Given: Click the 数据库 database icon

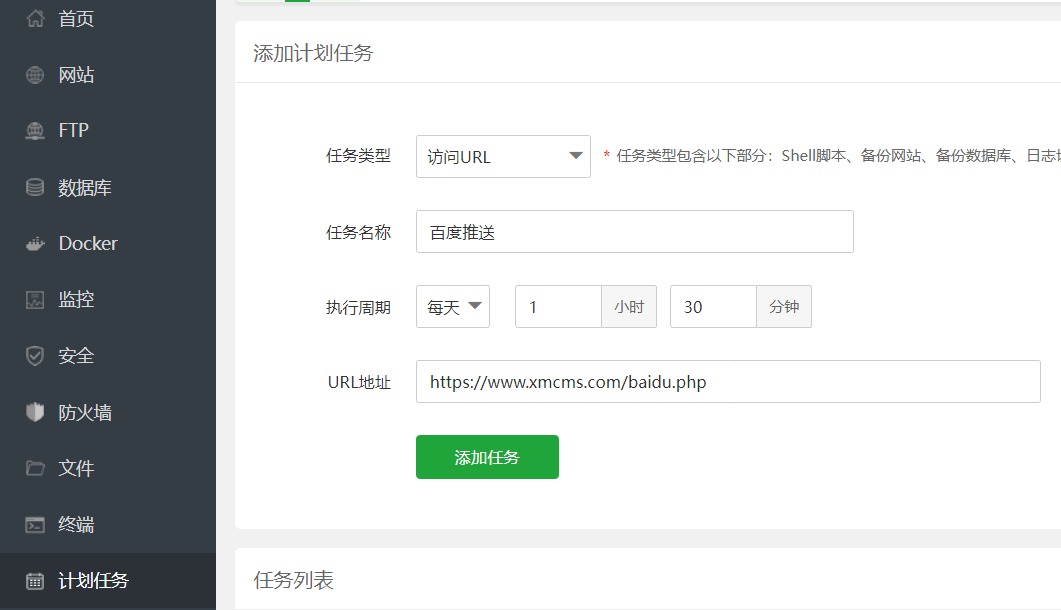Looking at the screenshot, I should [x=37, y=186].
